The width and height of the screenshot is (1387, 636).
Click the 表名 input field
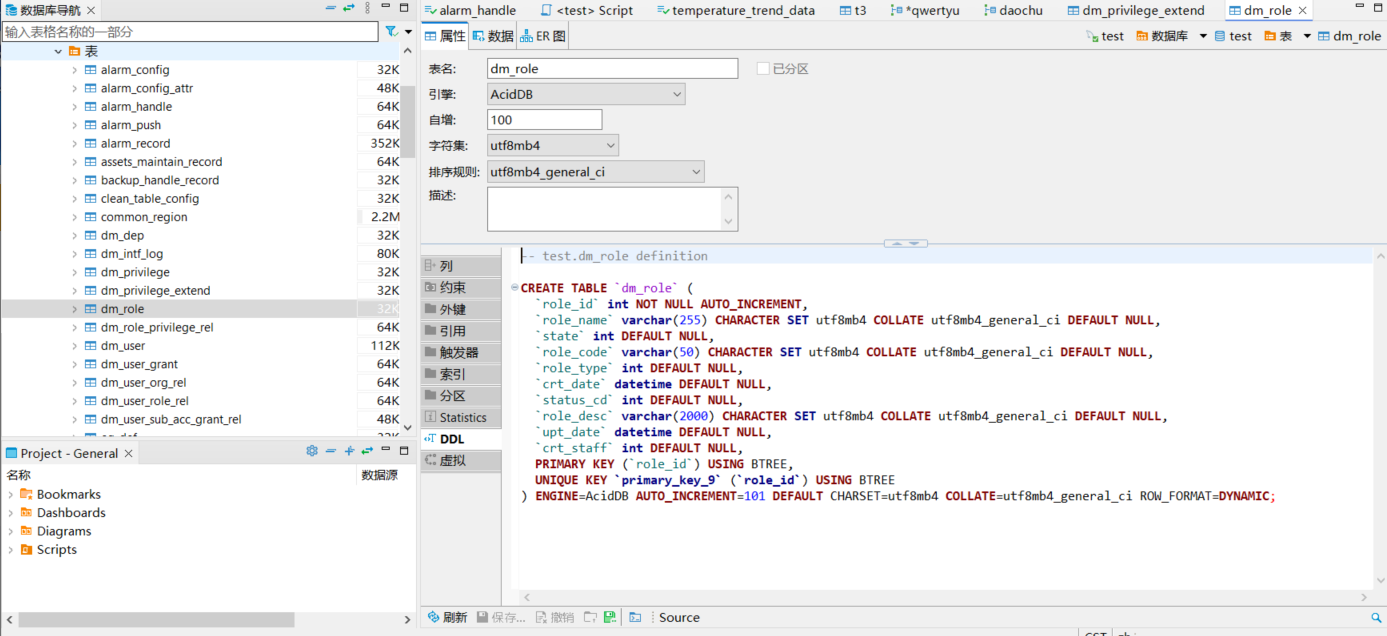click(x=612, y=69)
